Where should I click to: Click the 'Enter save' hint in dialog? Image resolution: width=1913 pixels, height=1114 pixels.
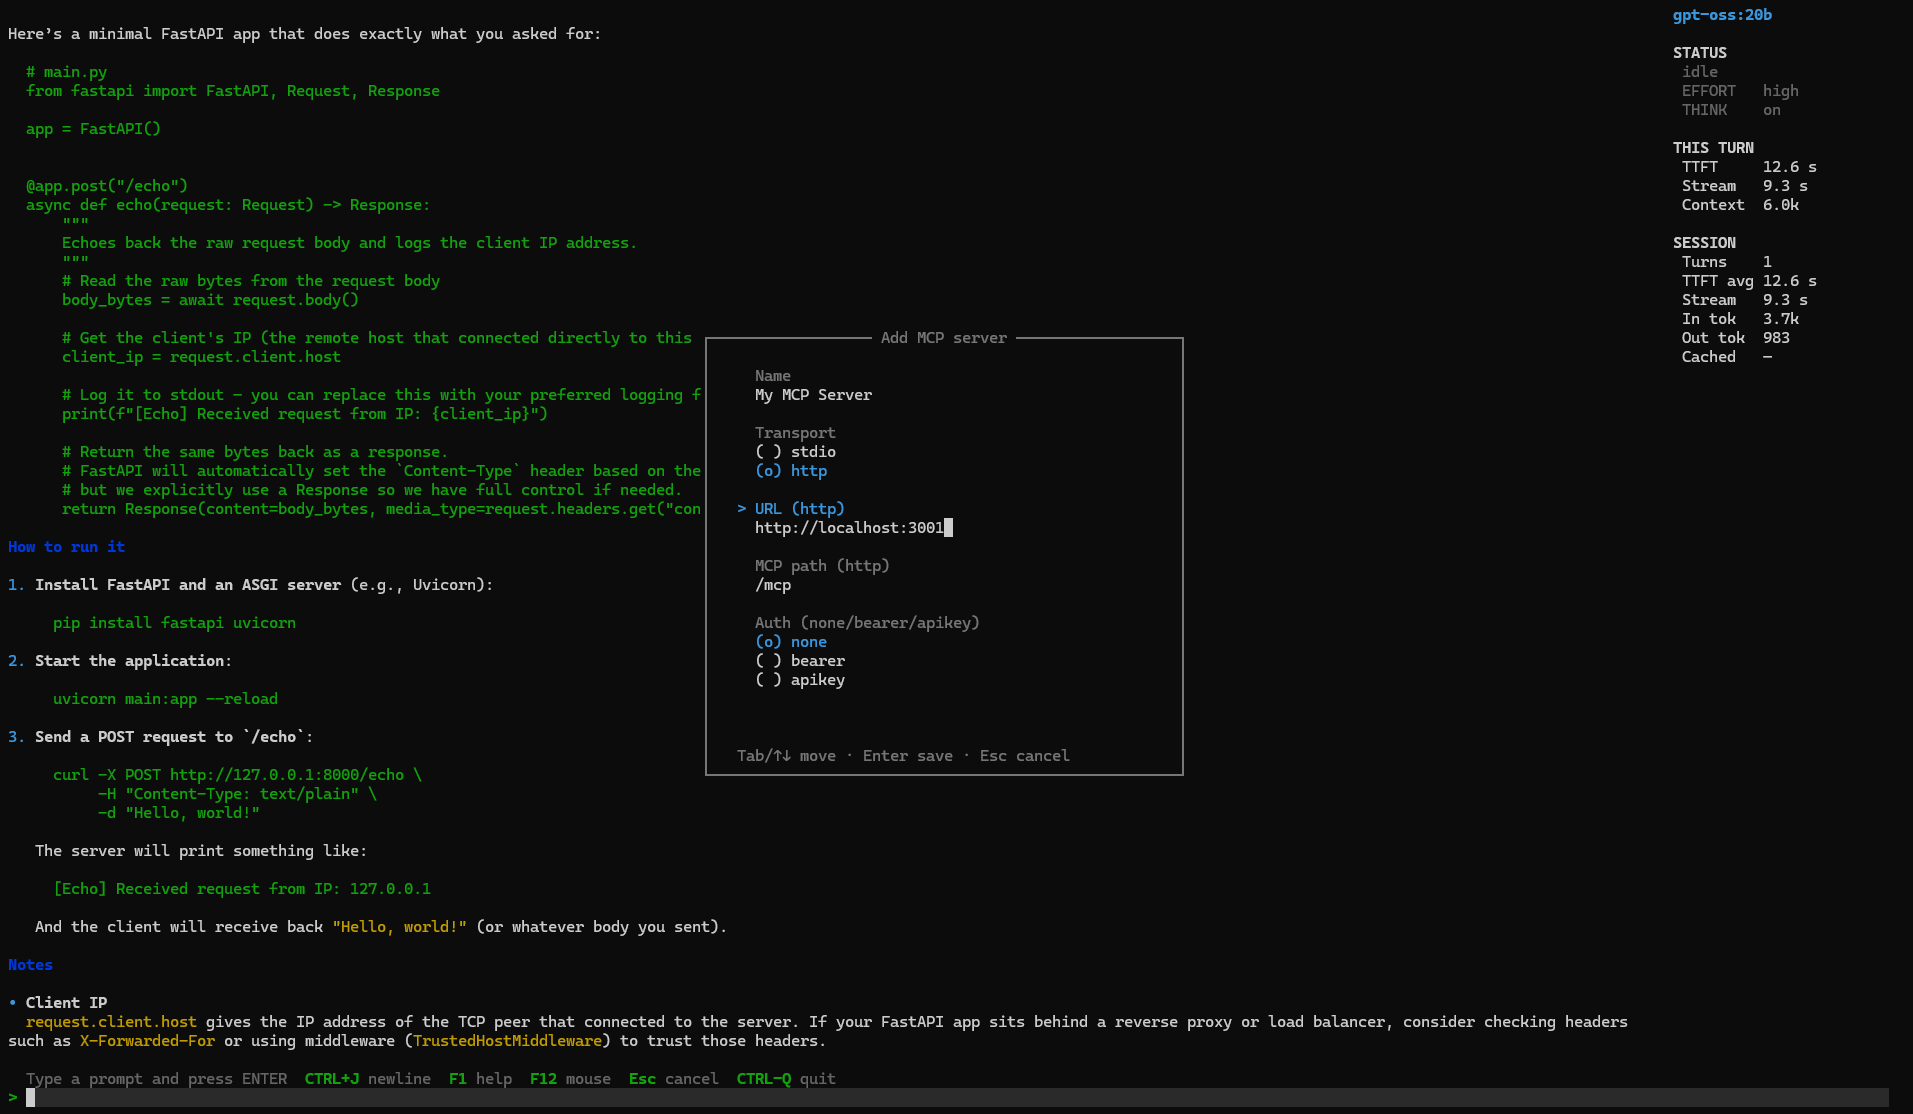pyautogui.click(x=908, y=756)
